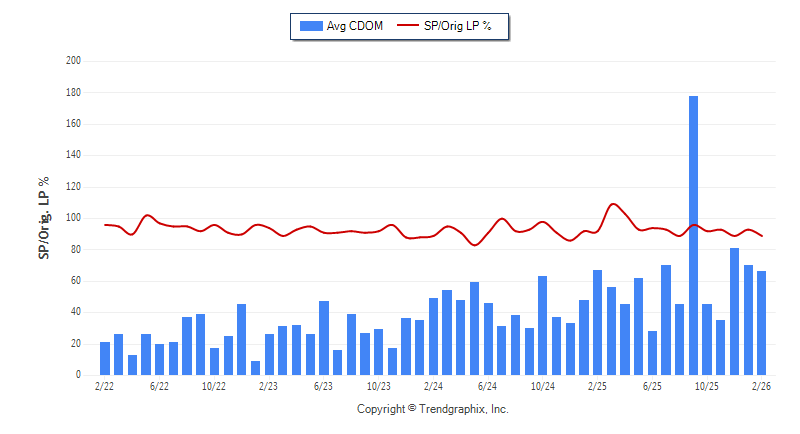
Task: Select the last bar at 2/26
Action: click(x=761, y=323)
